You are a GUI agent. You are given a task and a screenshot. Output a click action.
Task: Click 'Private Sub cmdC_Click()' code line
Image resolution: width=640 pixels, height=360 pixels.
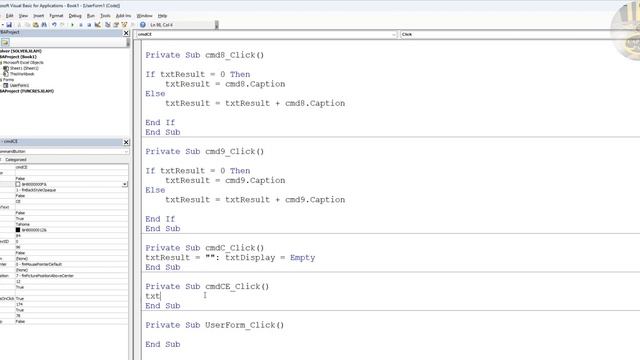[204, 248]
